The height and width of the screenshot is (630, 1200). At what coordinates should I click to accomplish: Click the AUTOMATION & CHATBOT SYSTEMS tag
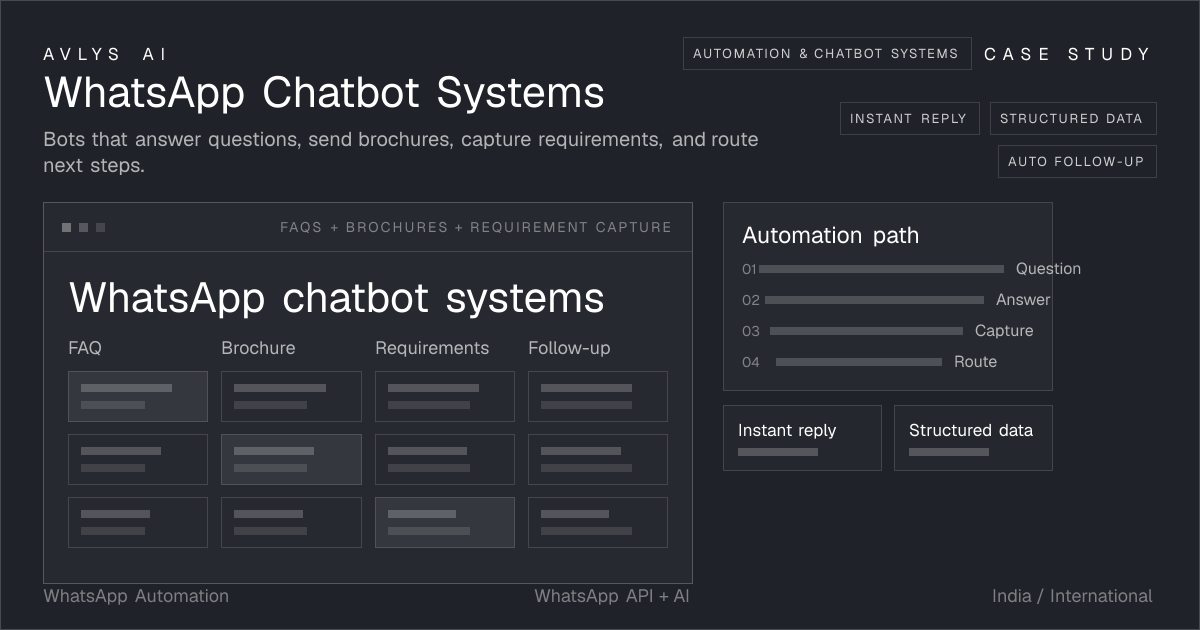point(827,54)
